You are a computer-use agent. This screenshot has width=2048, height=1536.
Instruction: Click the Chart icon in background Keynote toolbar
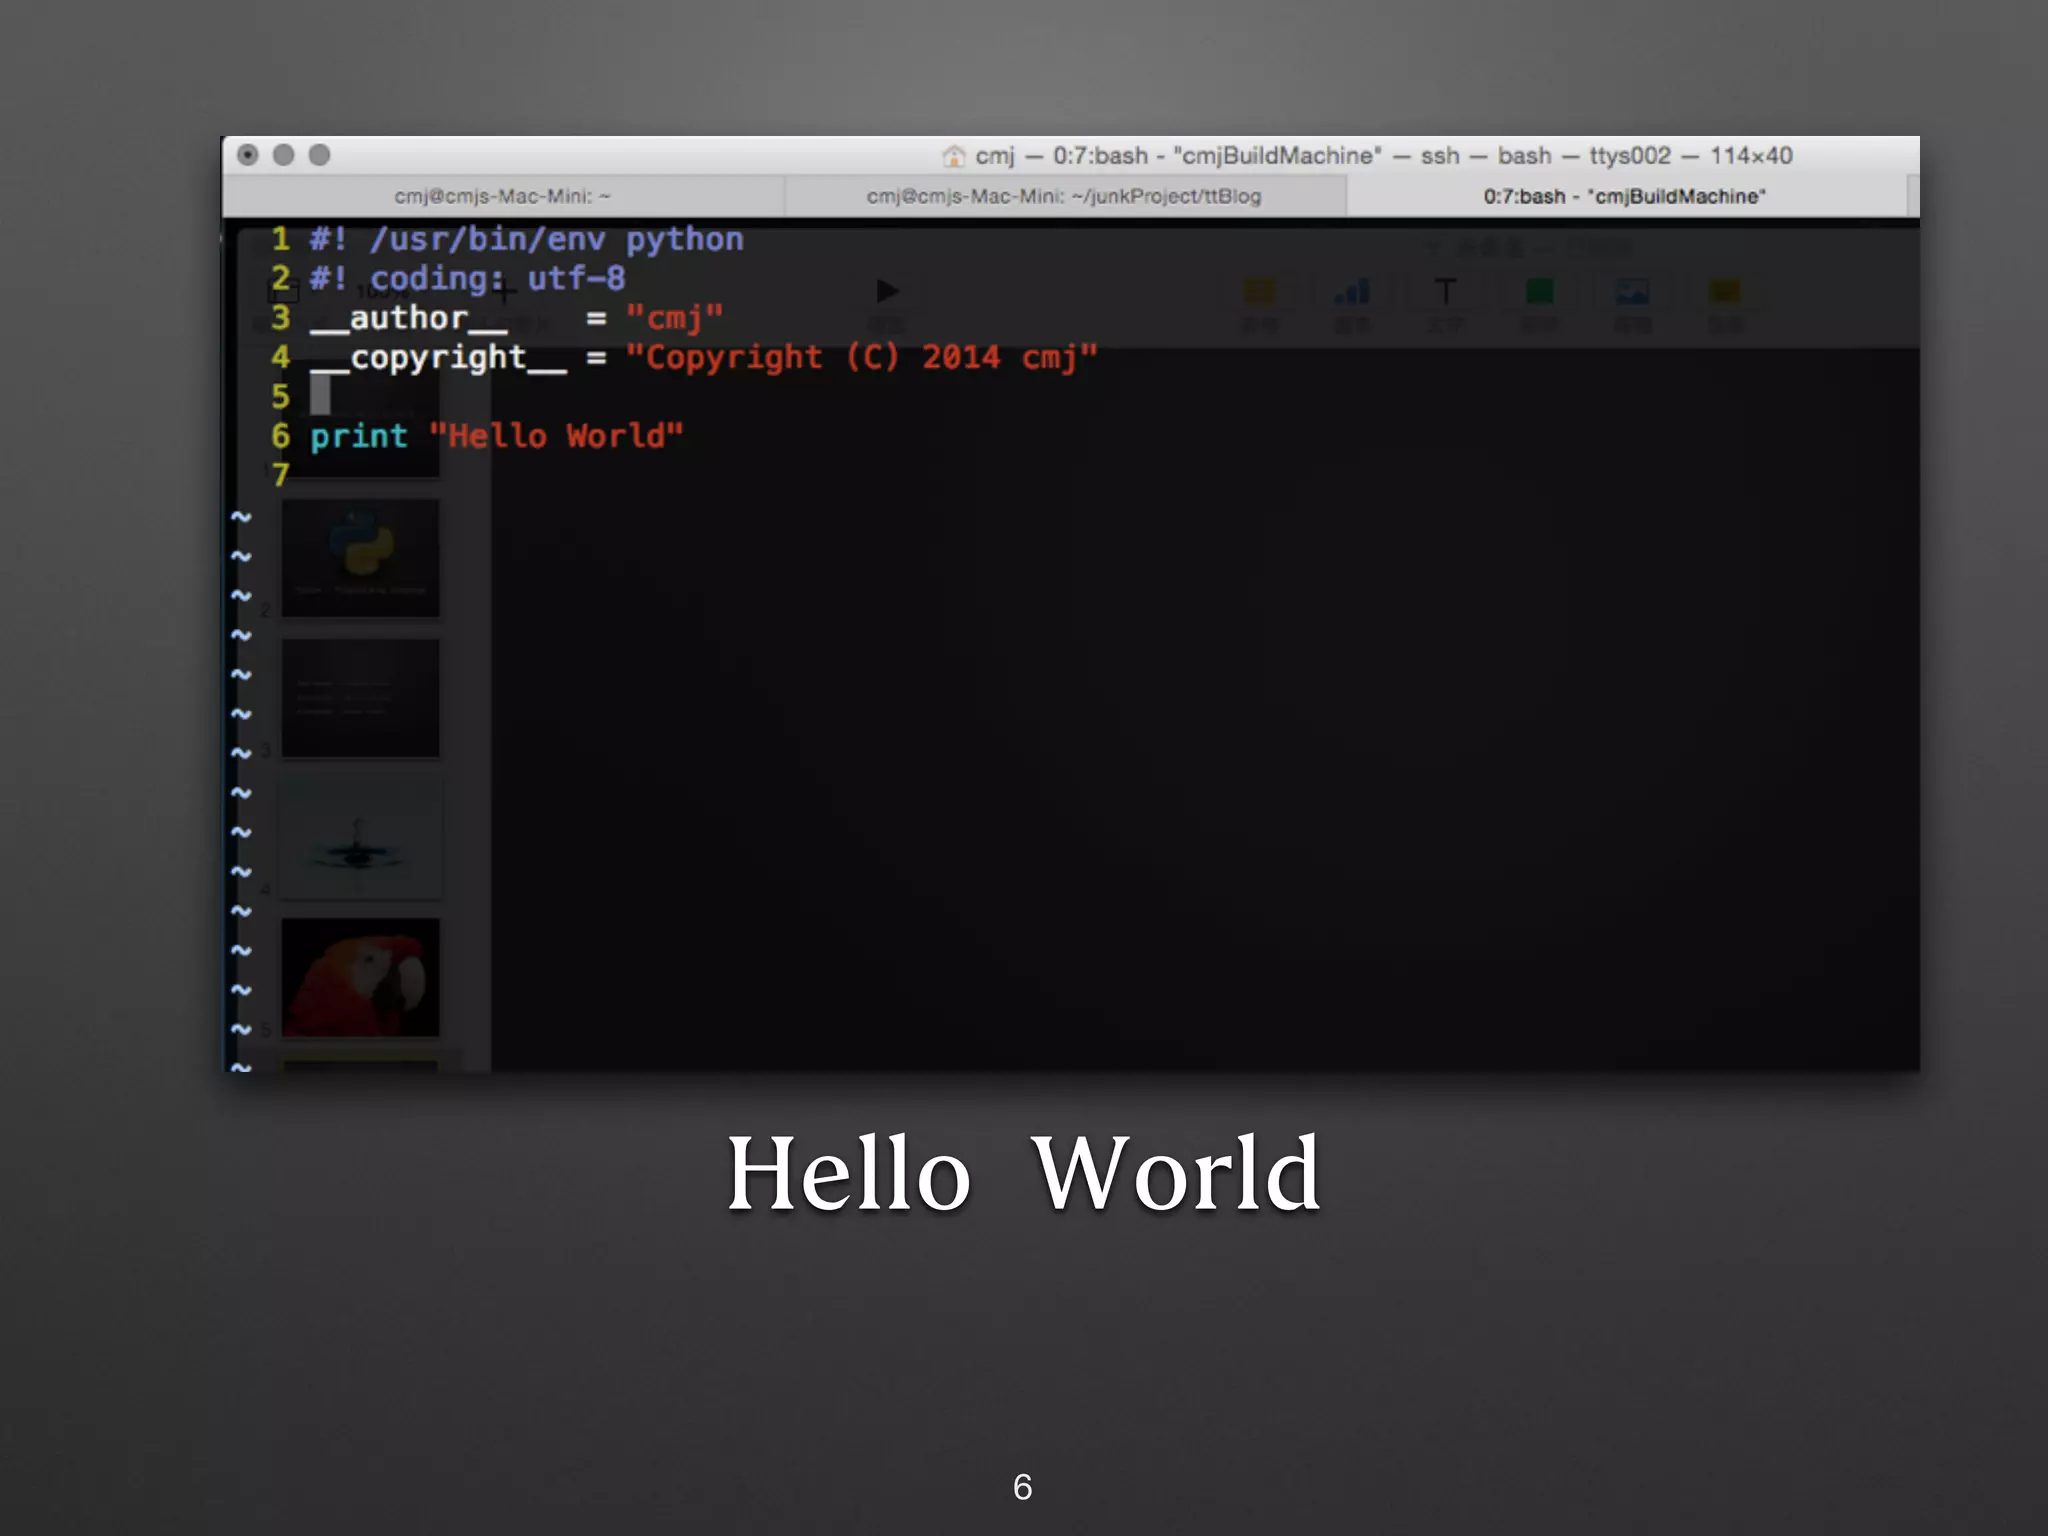click(1352, 292)
